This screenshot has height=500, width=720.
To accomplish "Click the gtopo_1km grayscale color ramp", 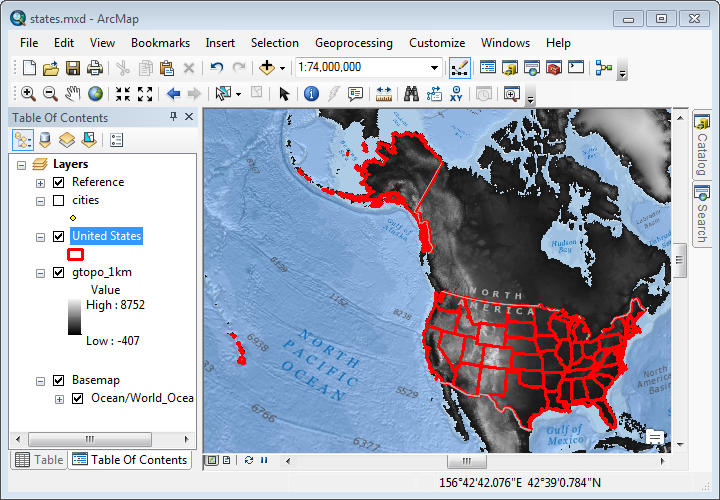I will pyautogui.click(x=74, y=317).
